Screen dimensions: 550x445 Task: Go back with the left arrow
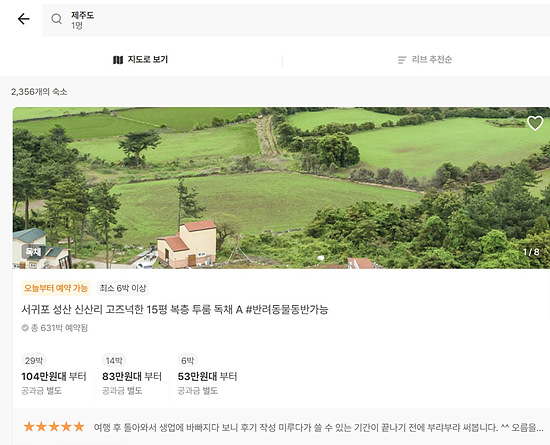point(24,19)
